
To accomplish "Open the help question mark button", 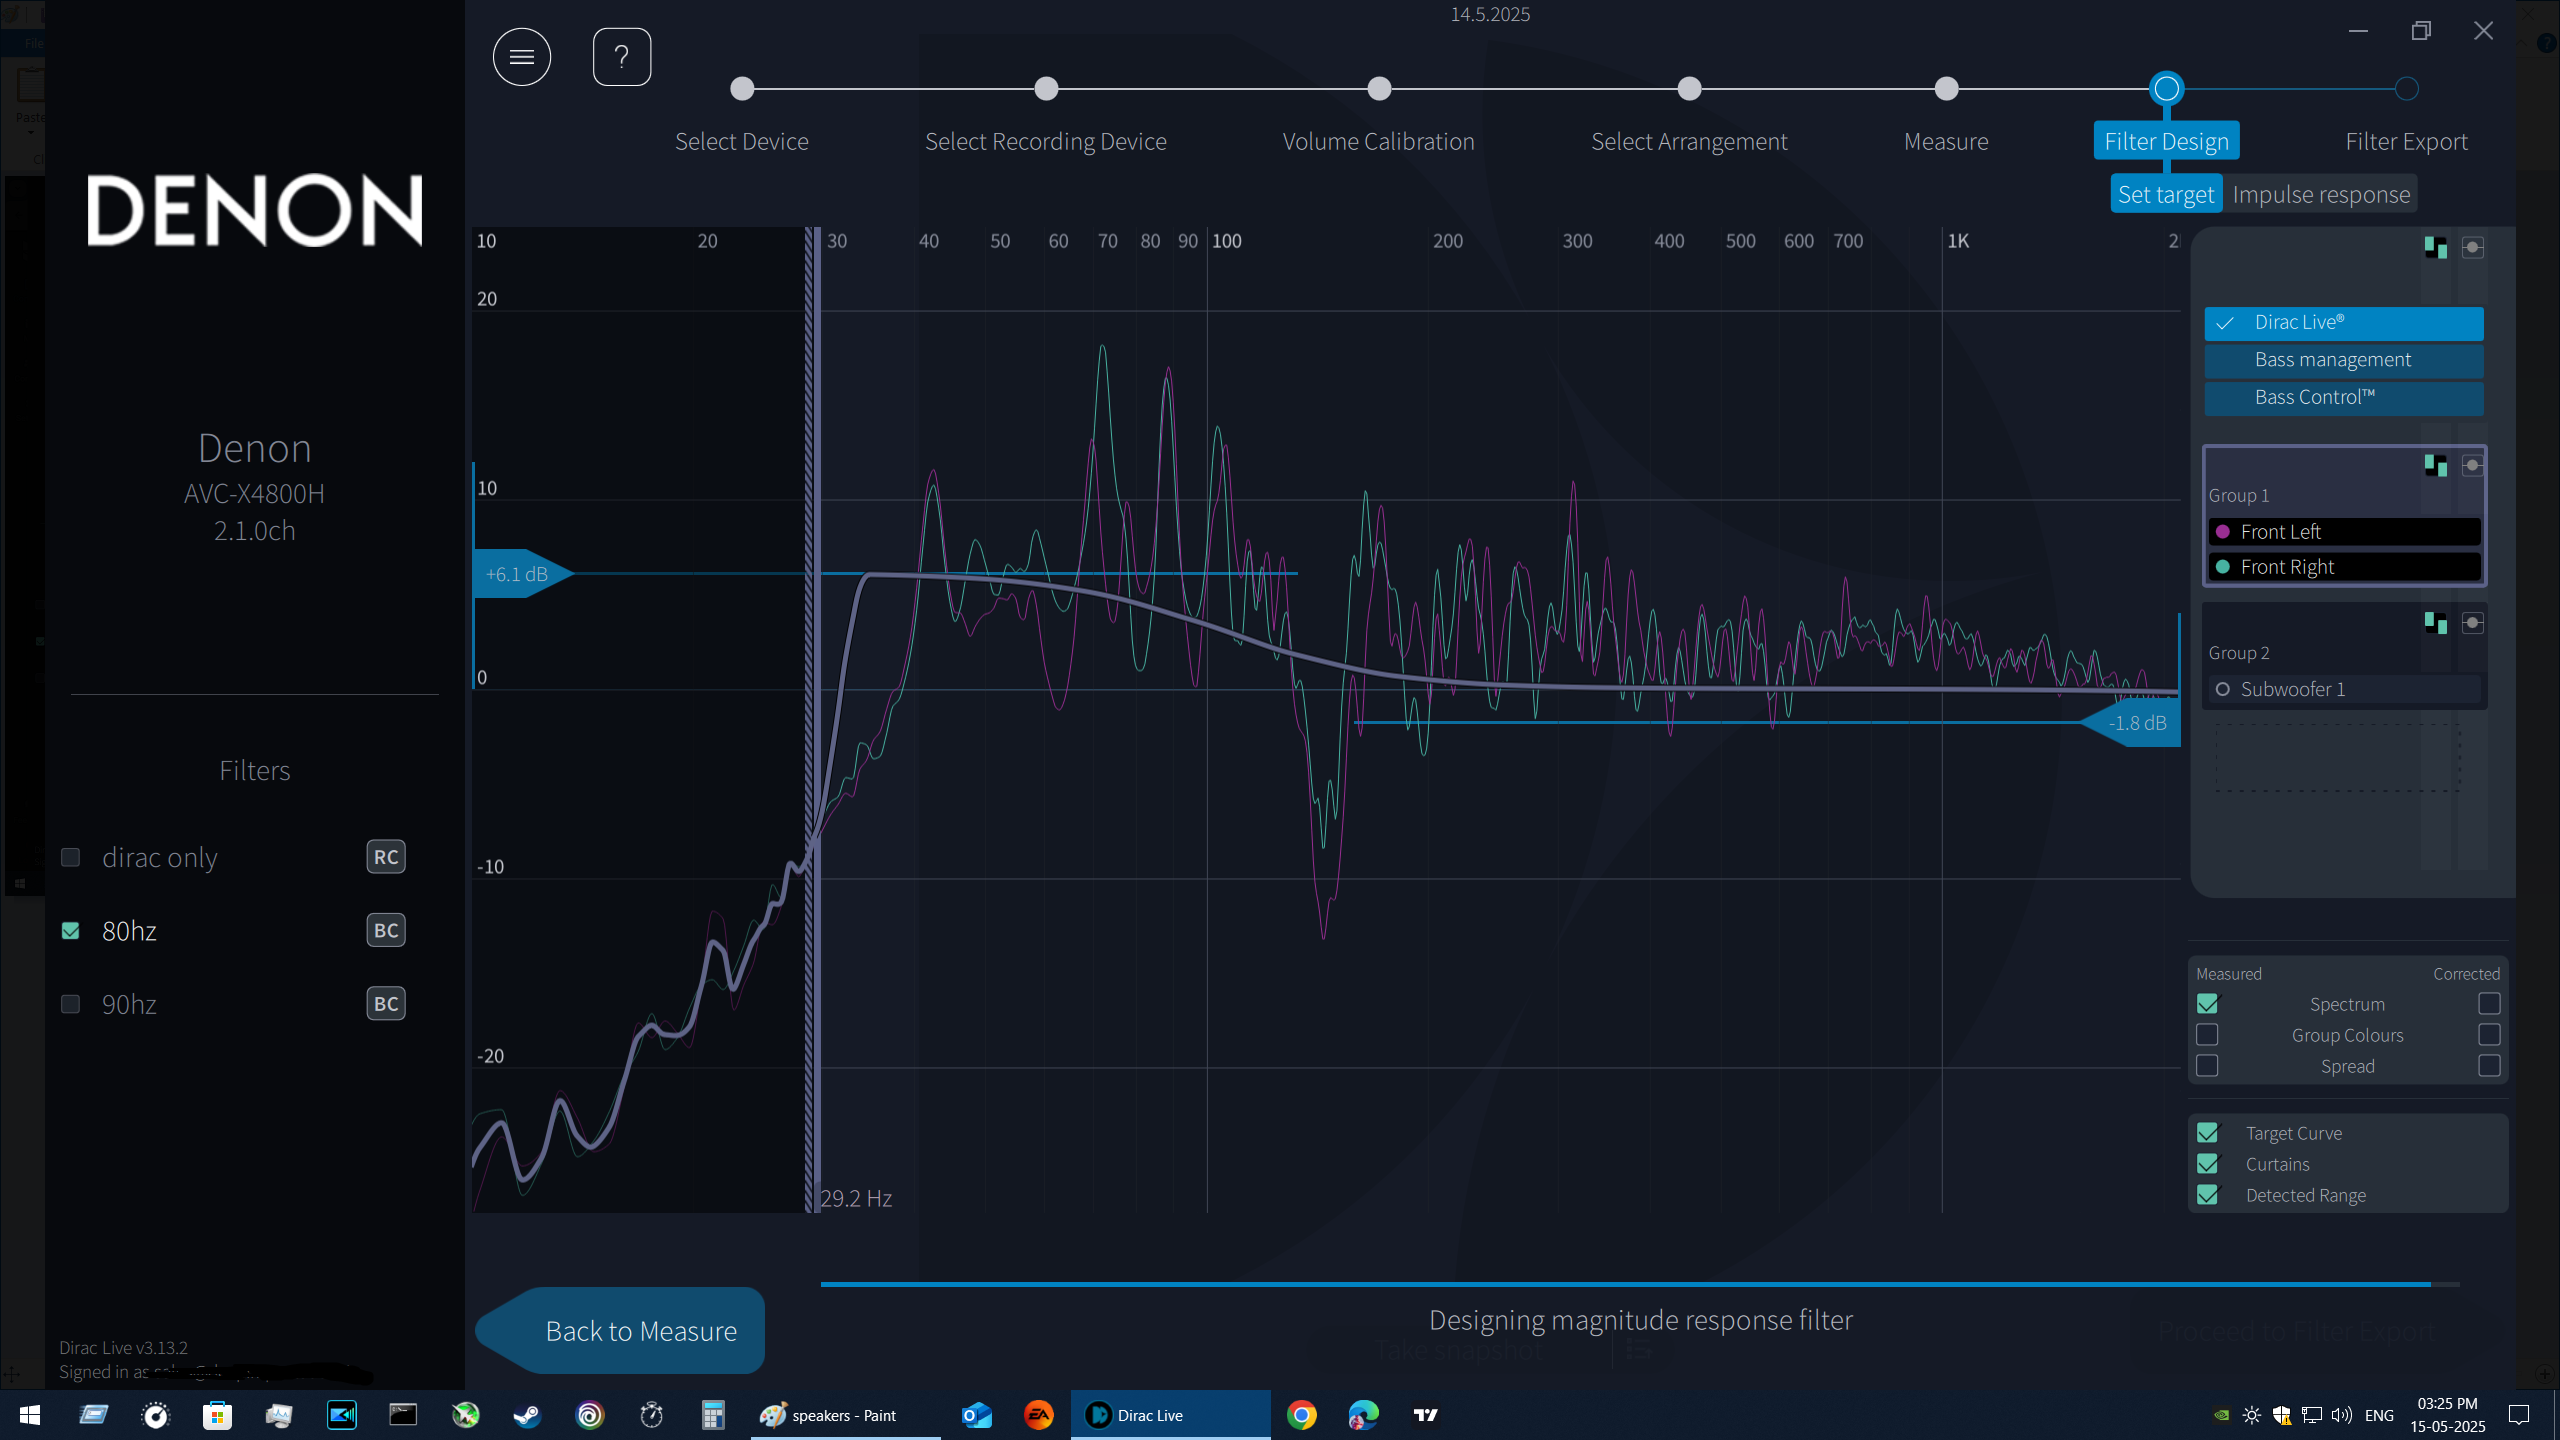I will pyautogui.click(x=621, y=57).
